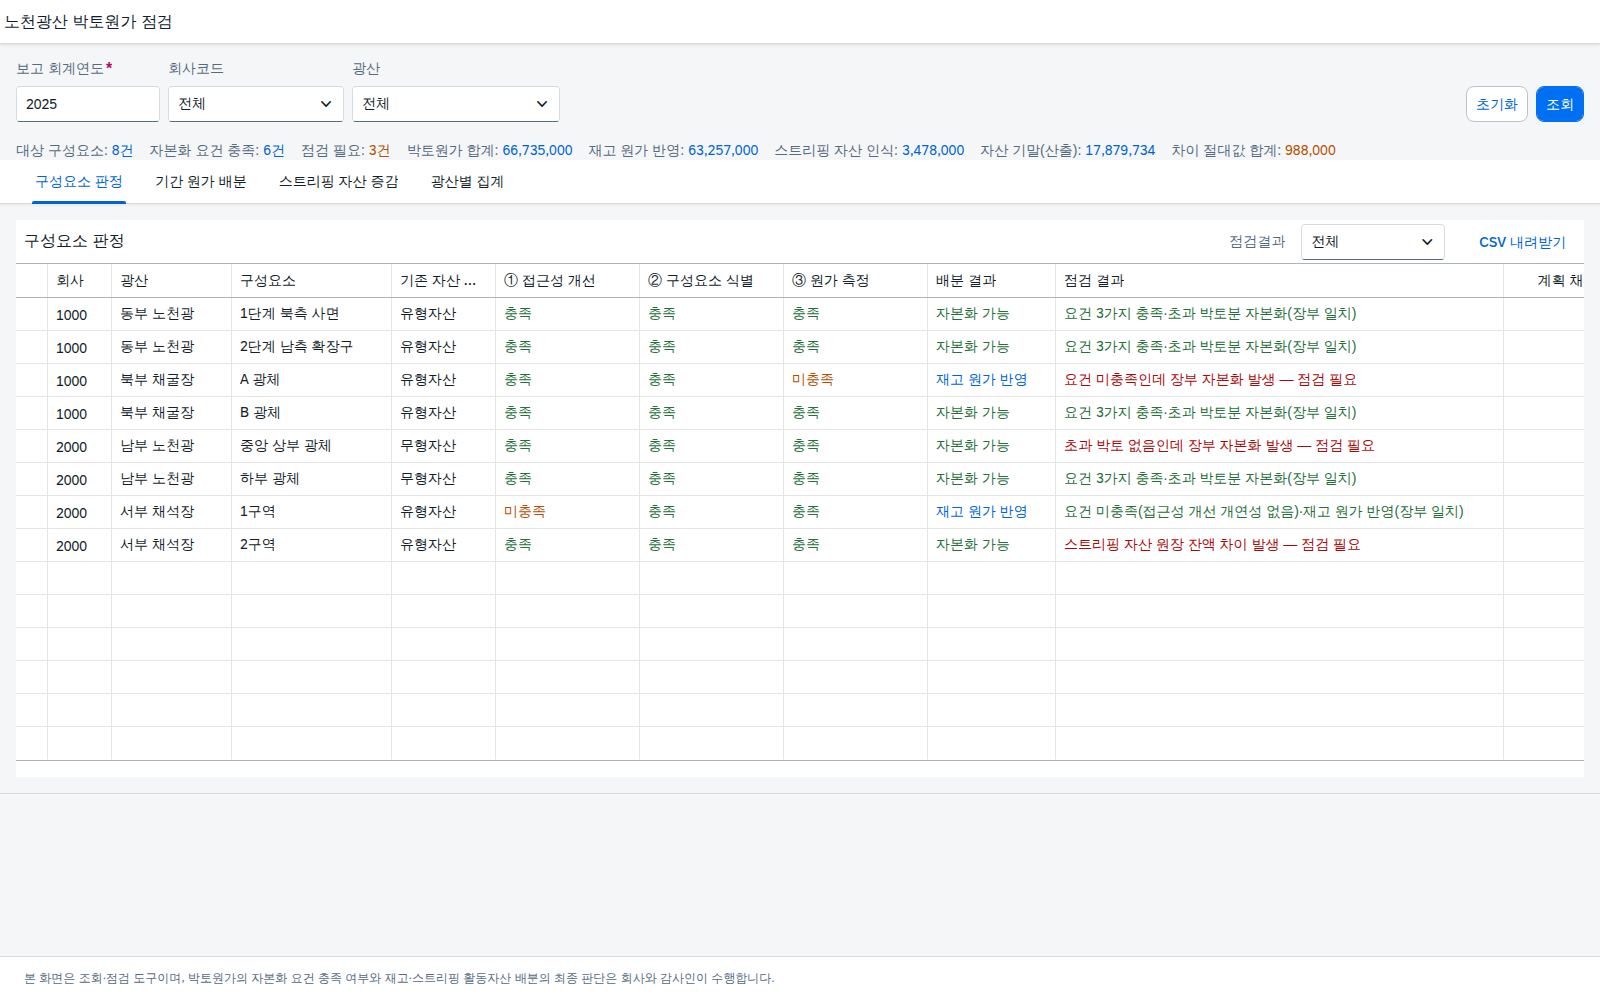Image resolution: width=1600 pixels, height=1000 pixels.
Task: Click 동부 노천광 in the 1단계 북측 사면 row
Action: (x=157, y=314)
